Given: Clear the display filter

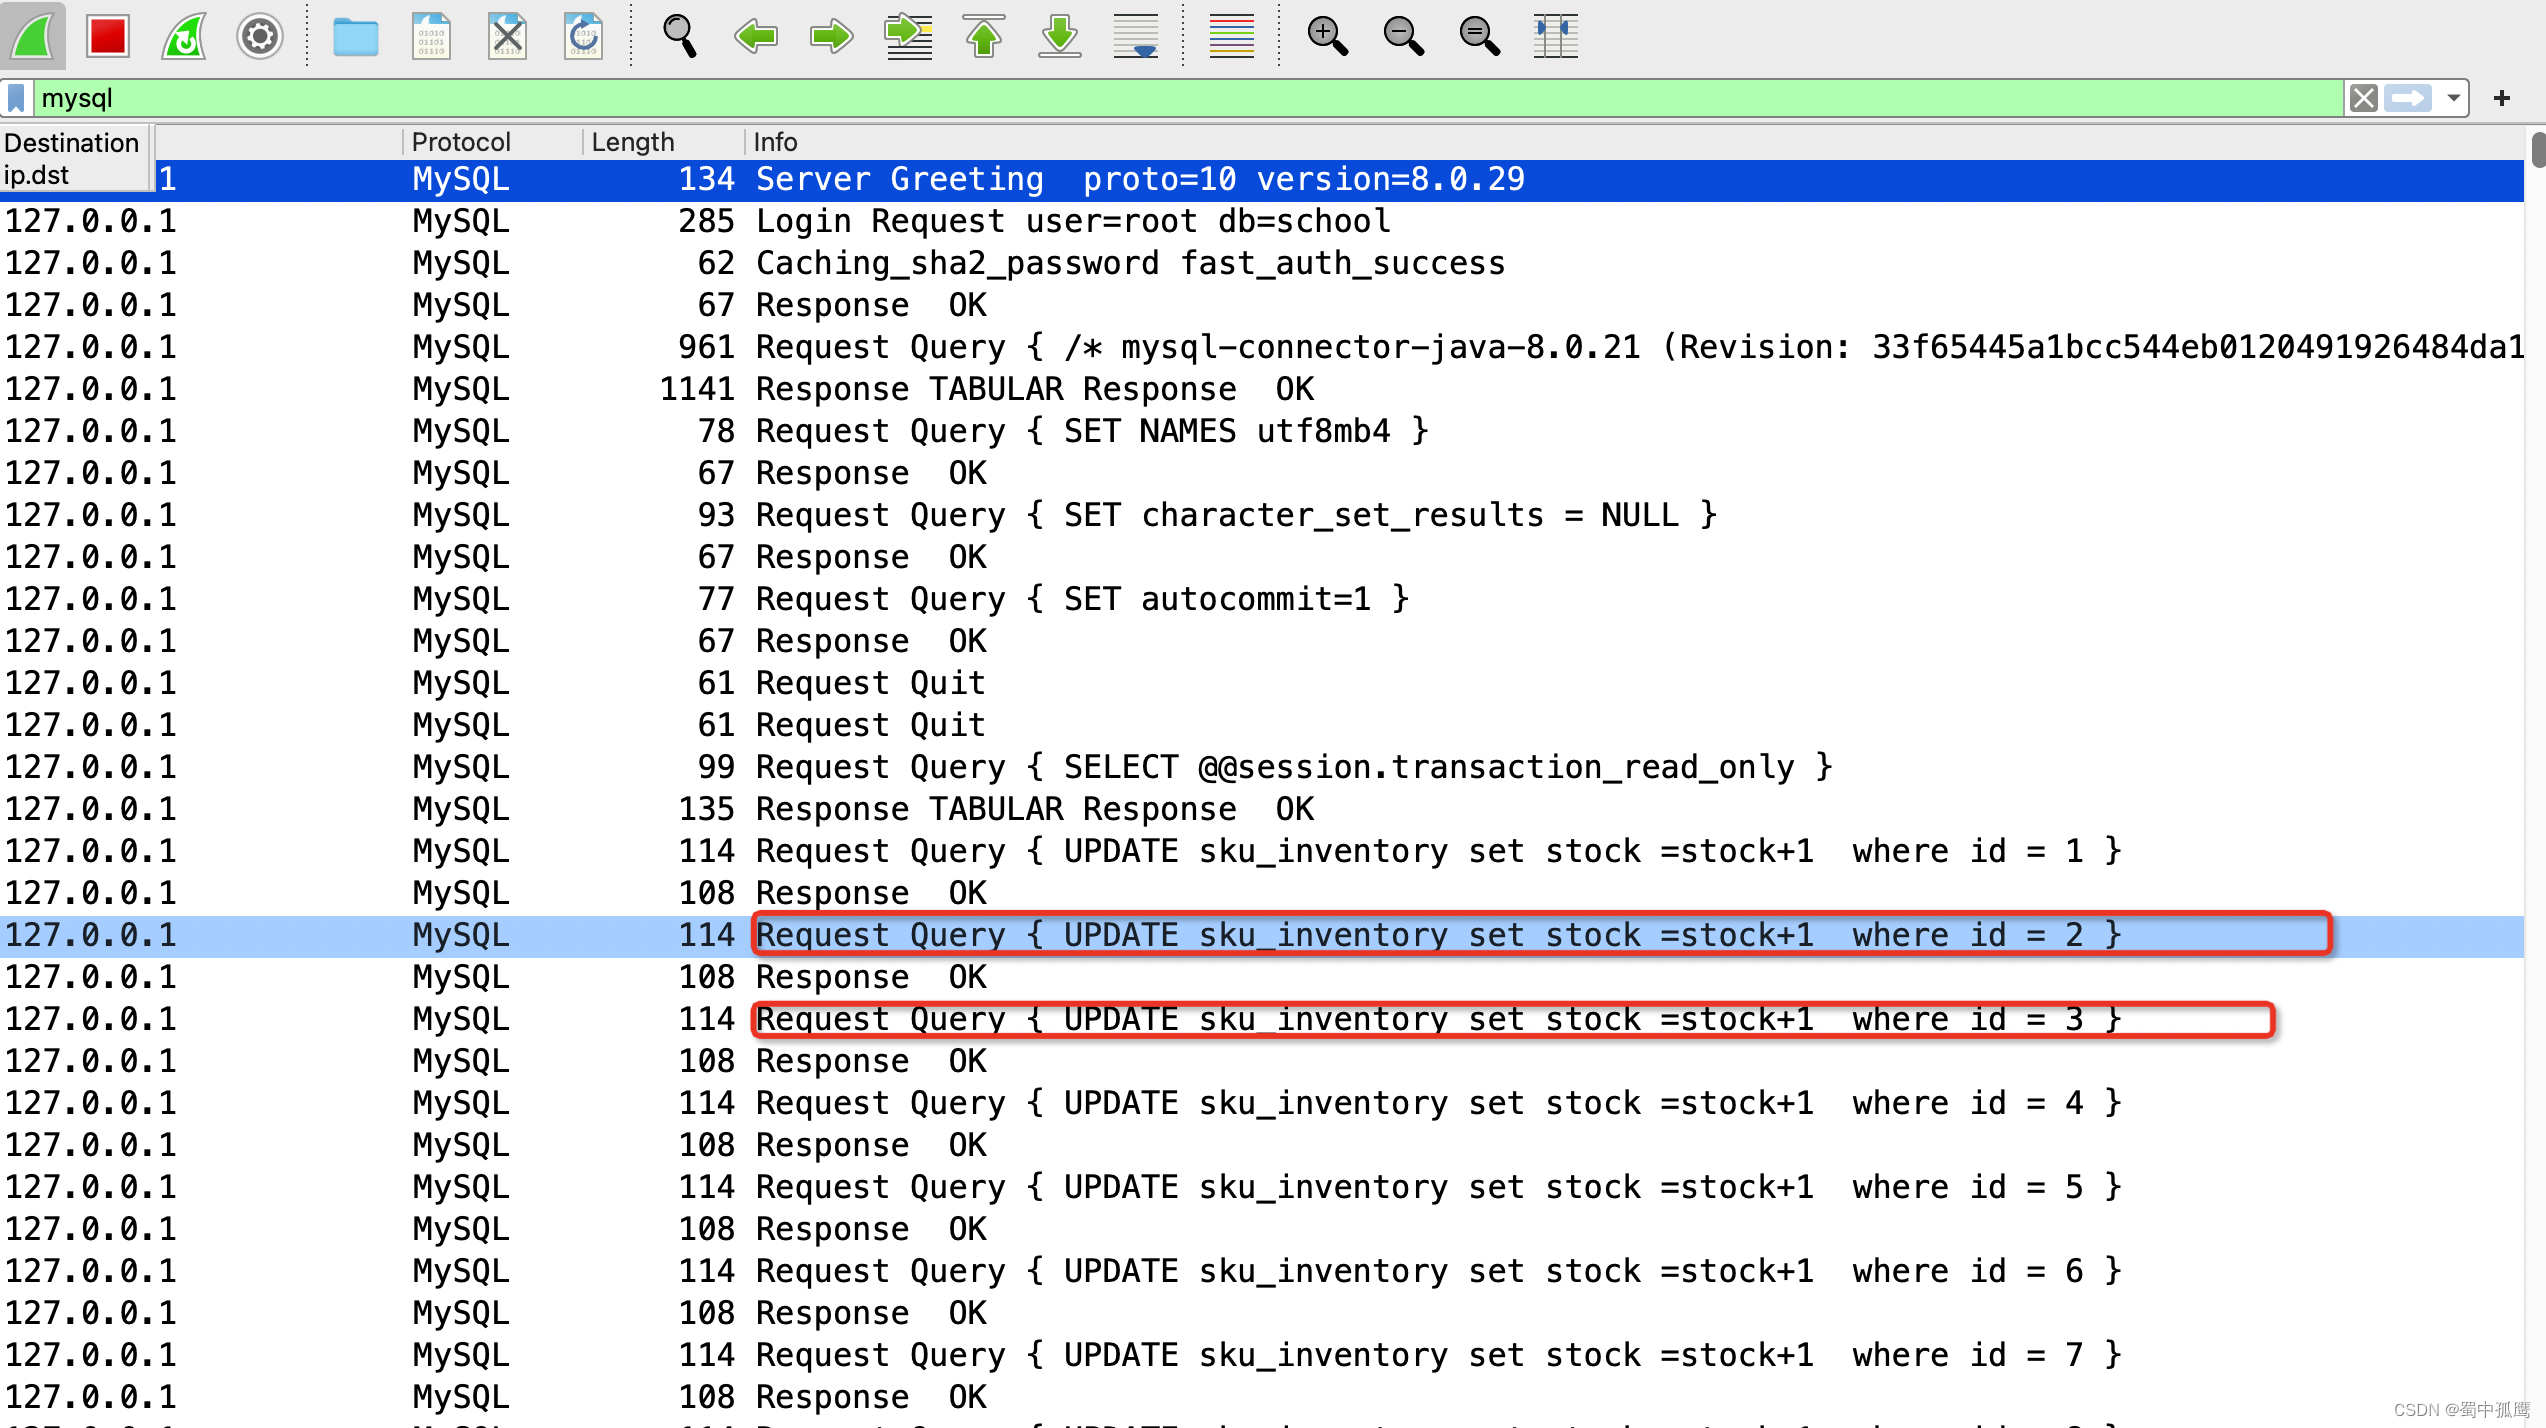Looking at the screenshot, I should [2364, 98].
